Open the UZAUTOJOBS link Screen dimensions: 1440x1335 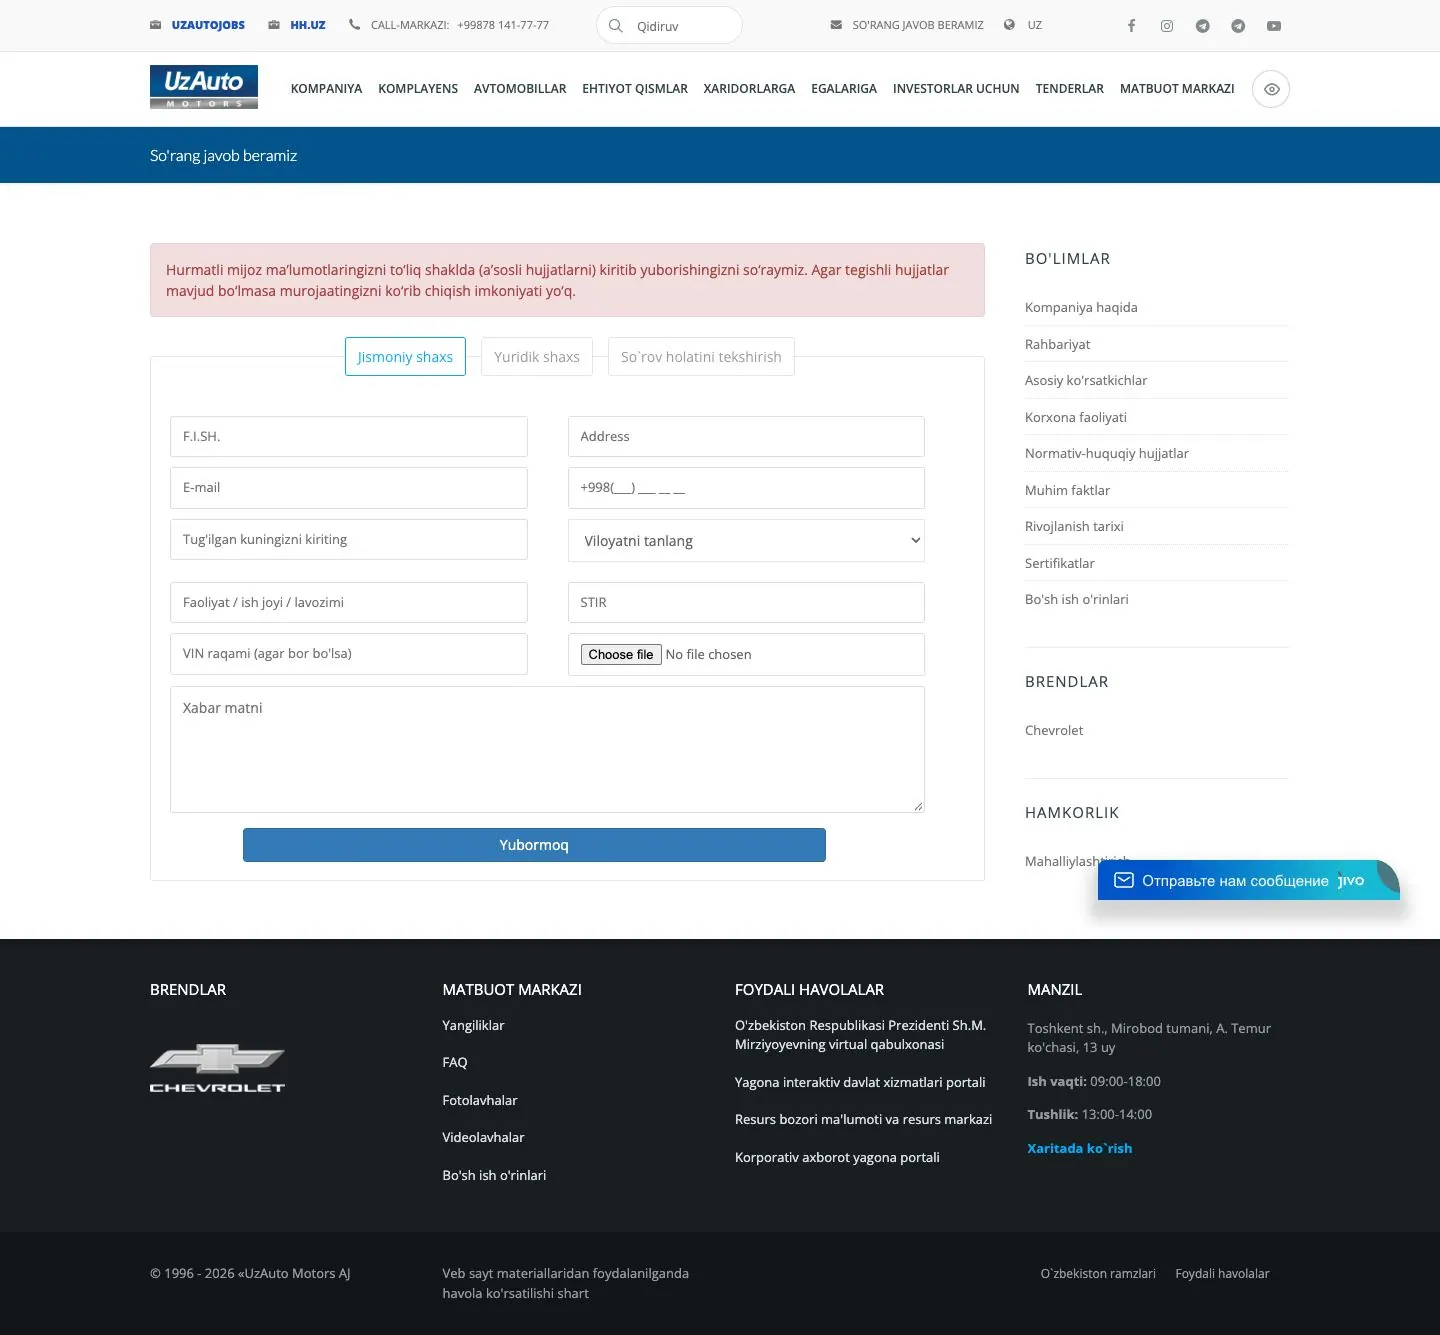[208, 25]
